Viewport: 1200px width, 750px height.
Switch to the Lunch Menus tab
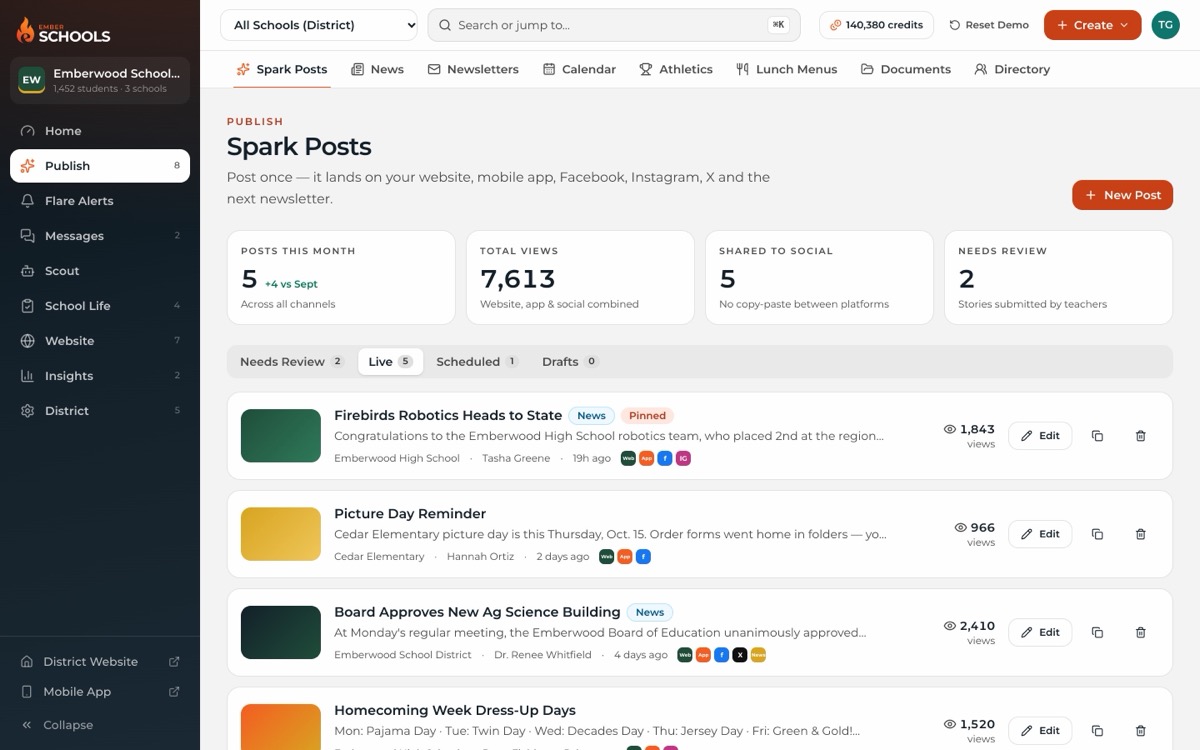click(786, 69)
